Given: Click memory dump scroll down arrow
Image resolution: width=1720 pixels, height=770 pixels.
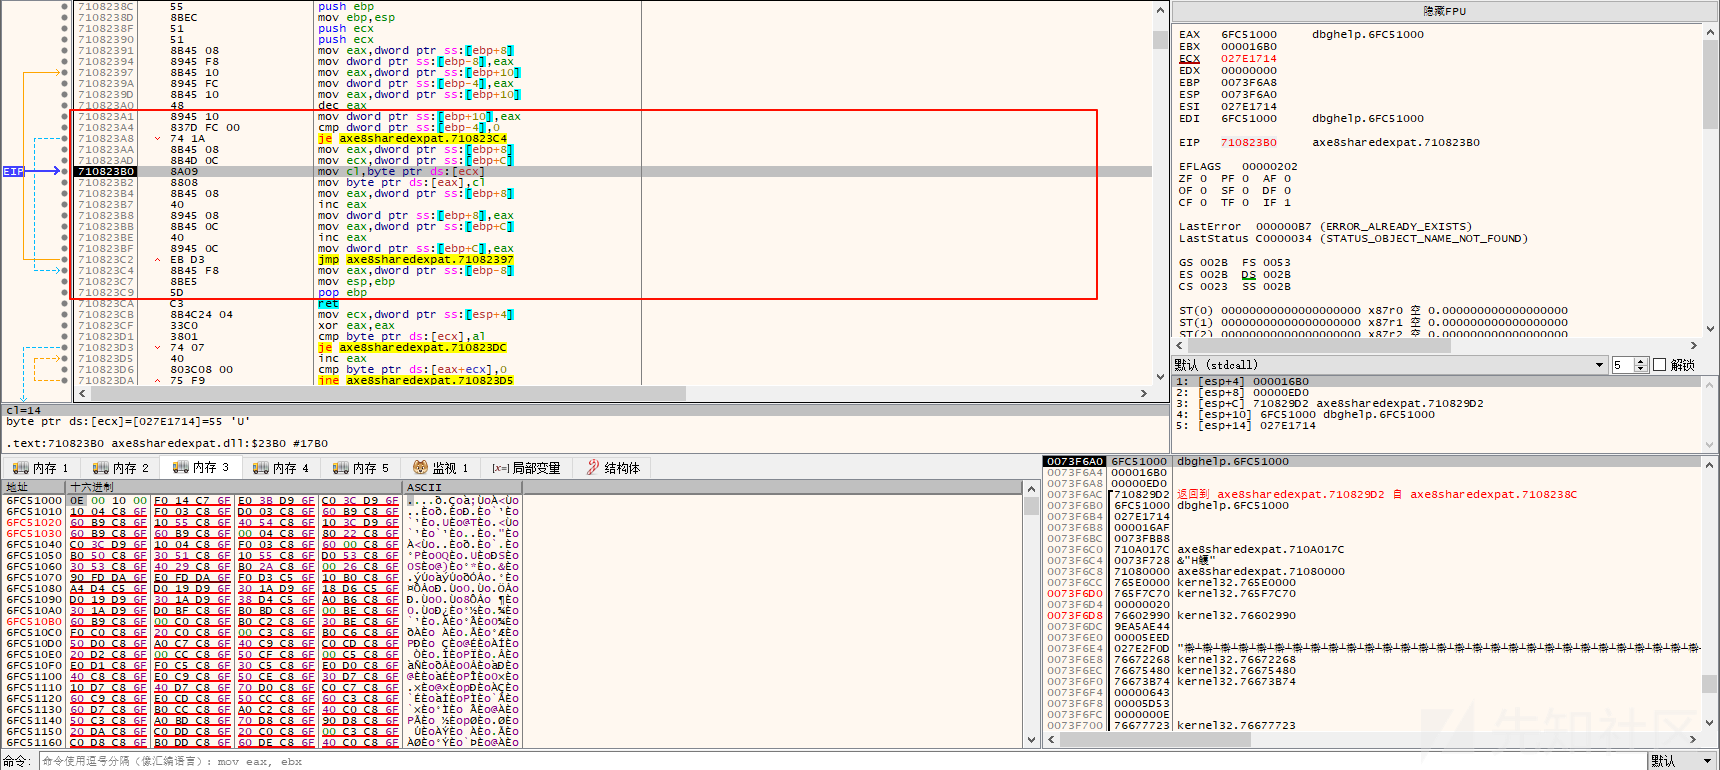Looking at the screenshot, I should point(1032,740).
